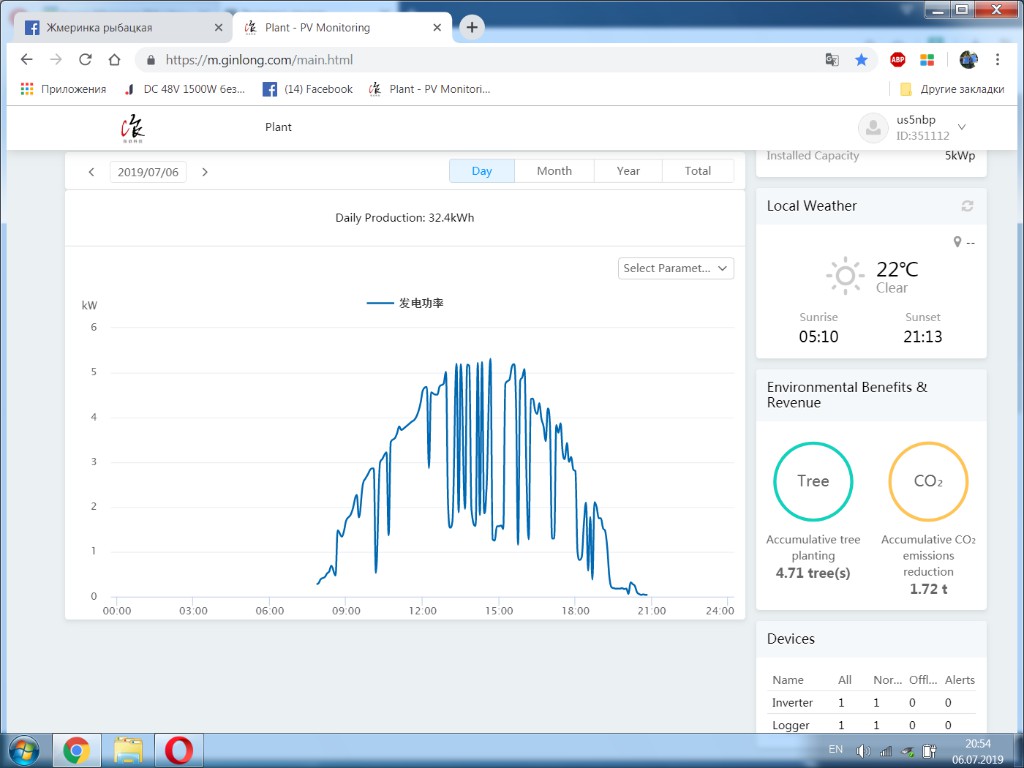Click the 2019/07/06 date field
The image size is (1024, 768).
(x=148, y=172)
